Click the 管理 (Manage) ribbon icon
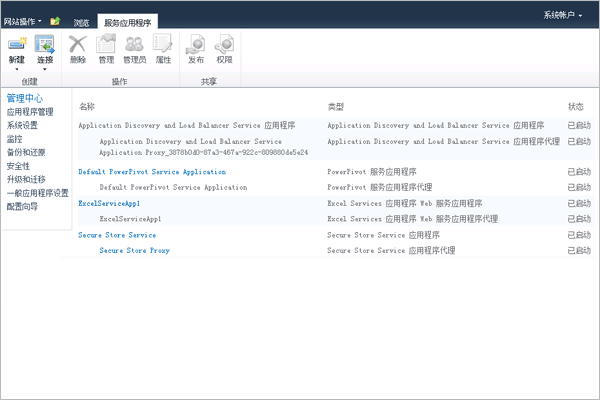The width and height of the screenshot is (600, 400). pos(106,43)
